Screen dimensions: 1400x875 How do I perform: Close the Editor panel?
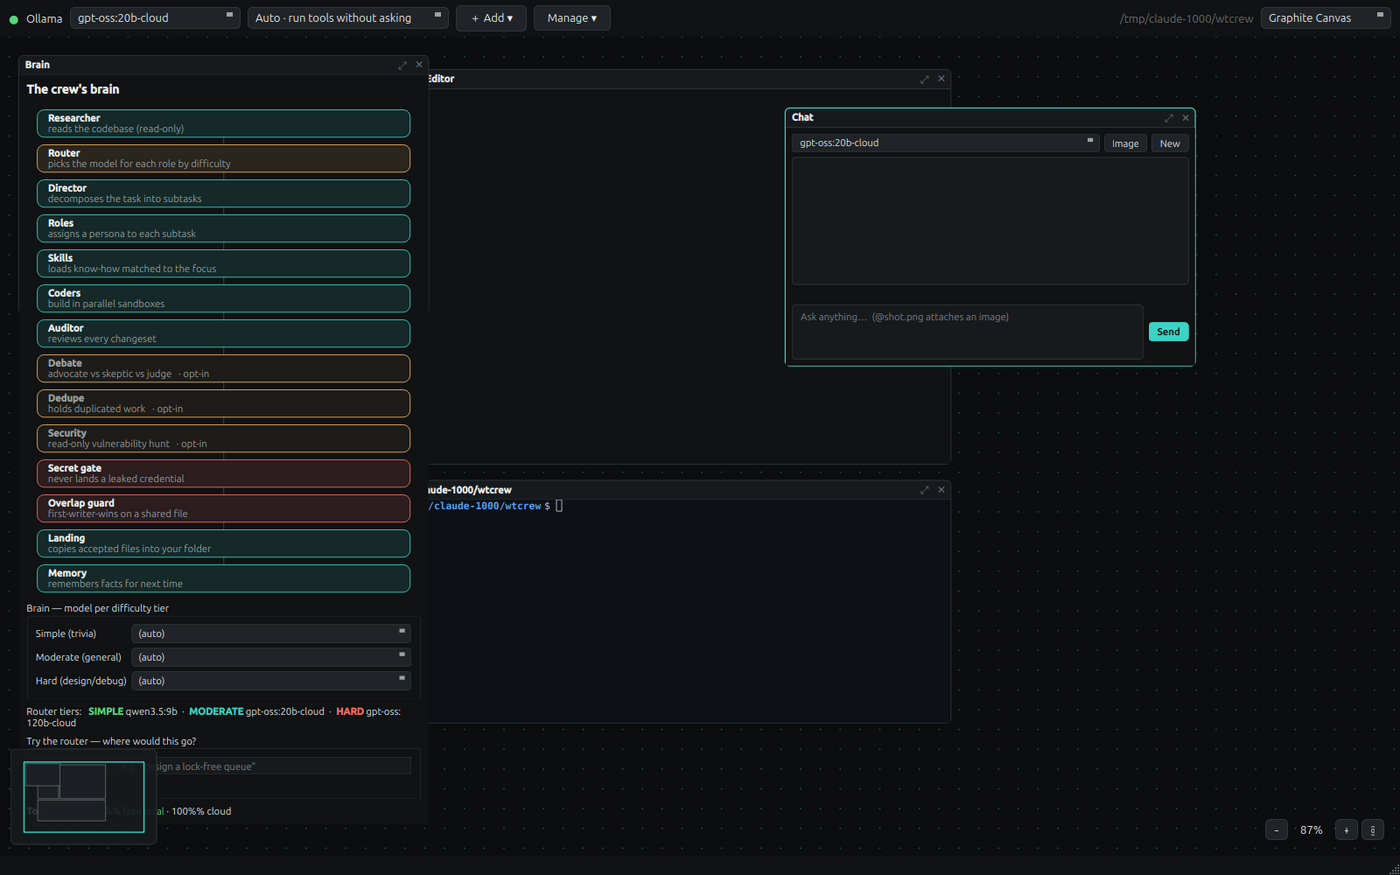tap(941, 79)
